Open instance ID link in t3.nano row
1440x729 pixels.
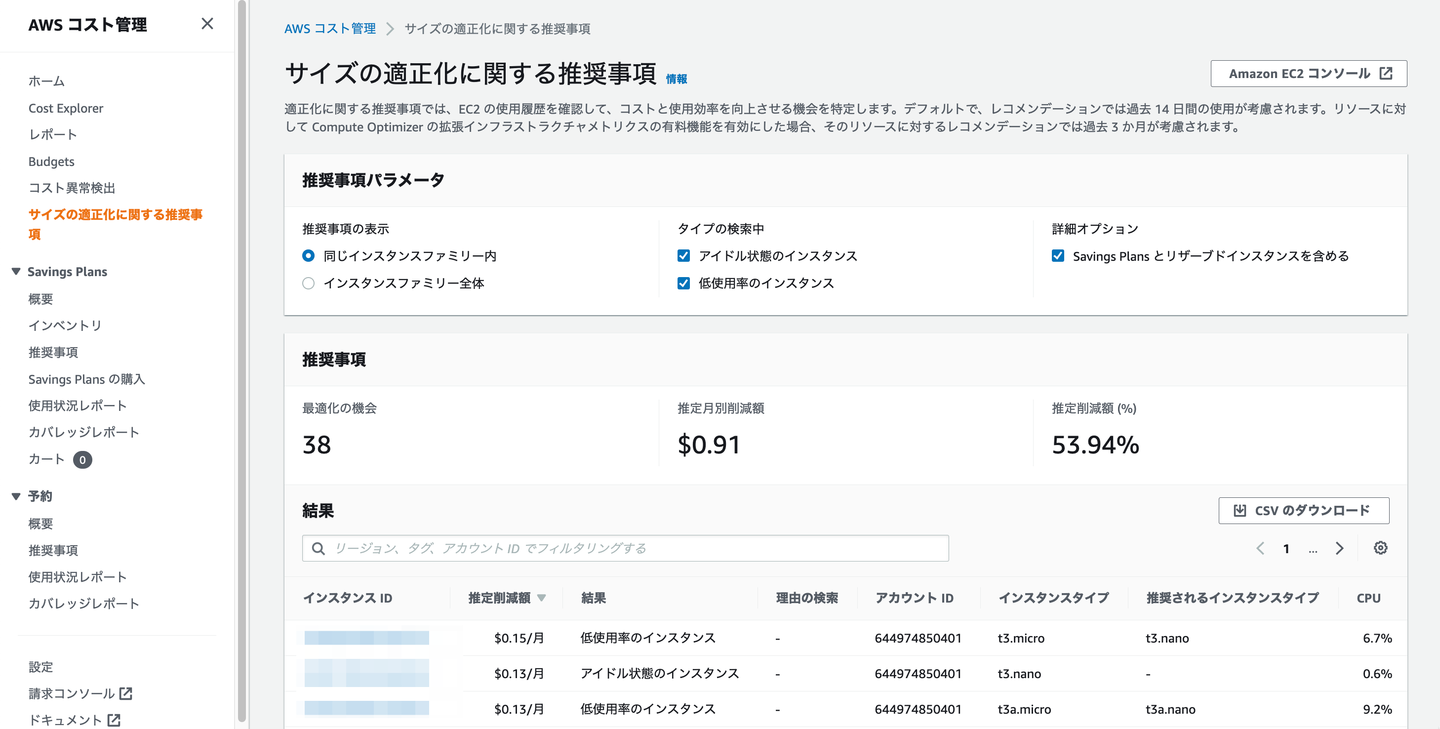click(x=366, y=673)
